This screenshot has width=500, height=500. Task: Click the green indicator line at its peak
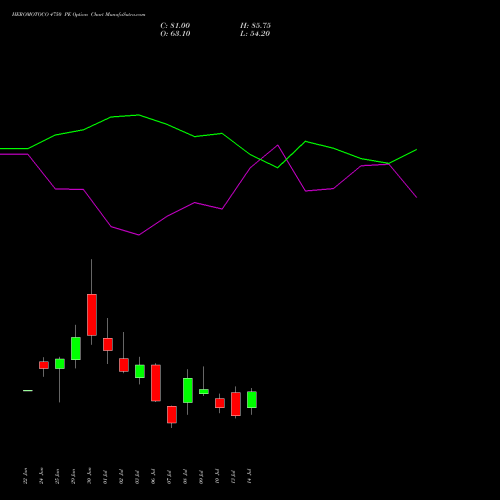click(x=138, y=115)
